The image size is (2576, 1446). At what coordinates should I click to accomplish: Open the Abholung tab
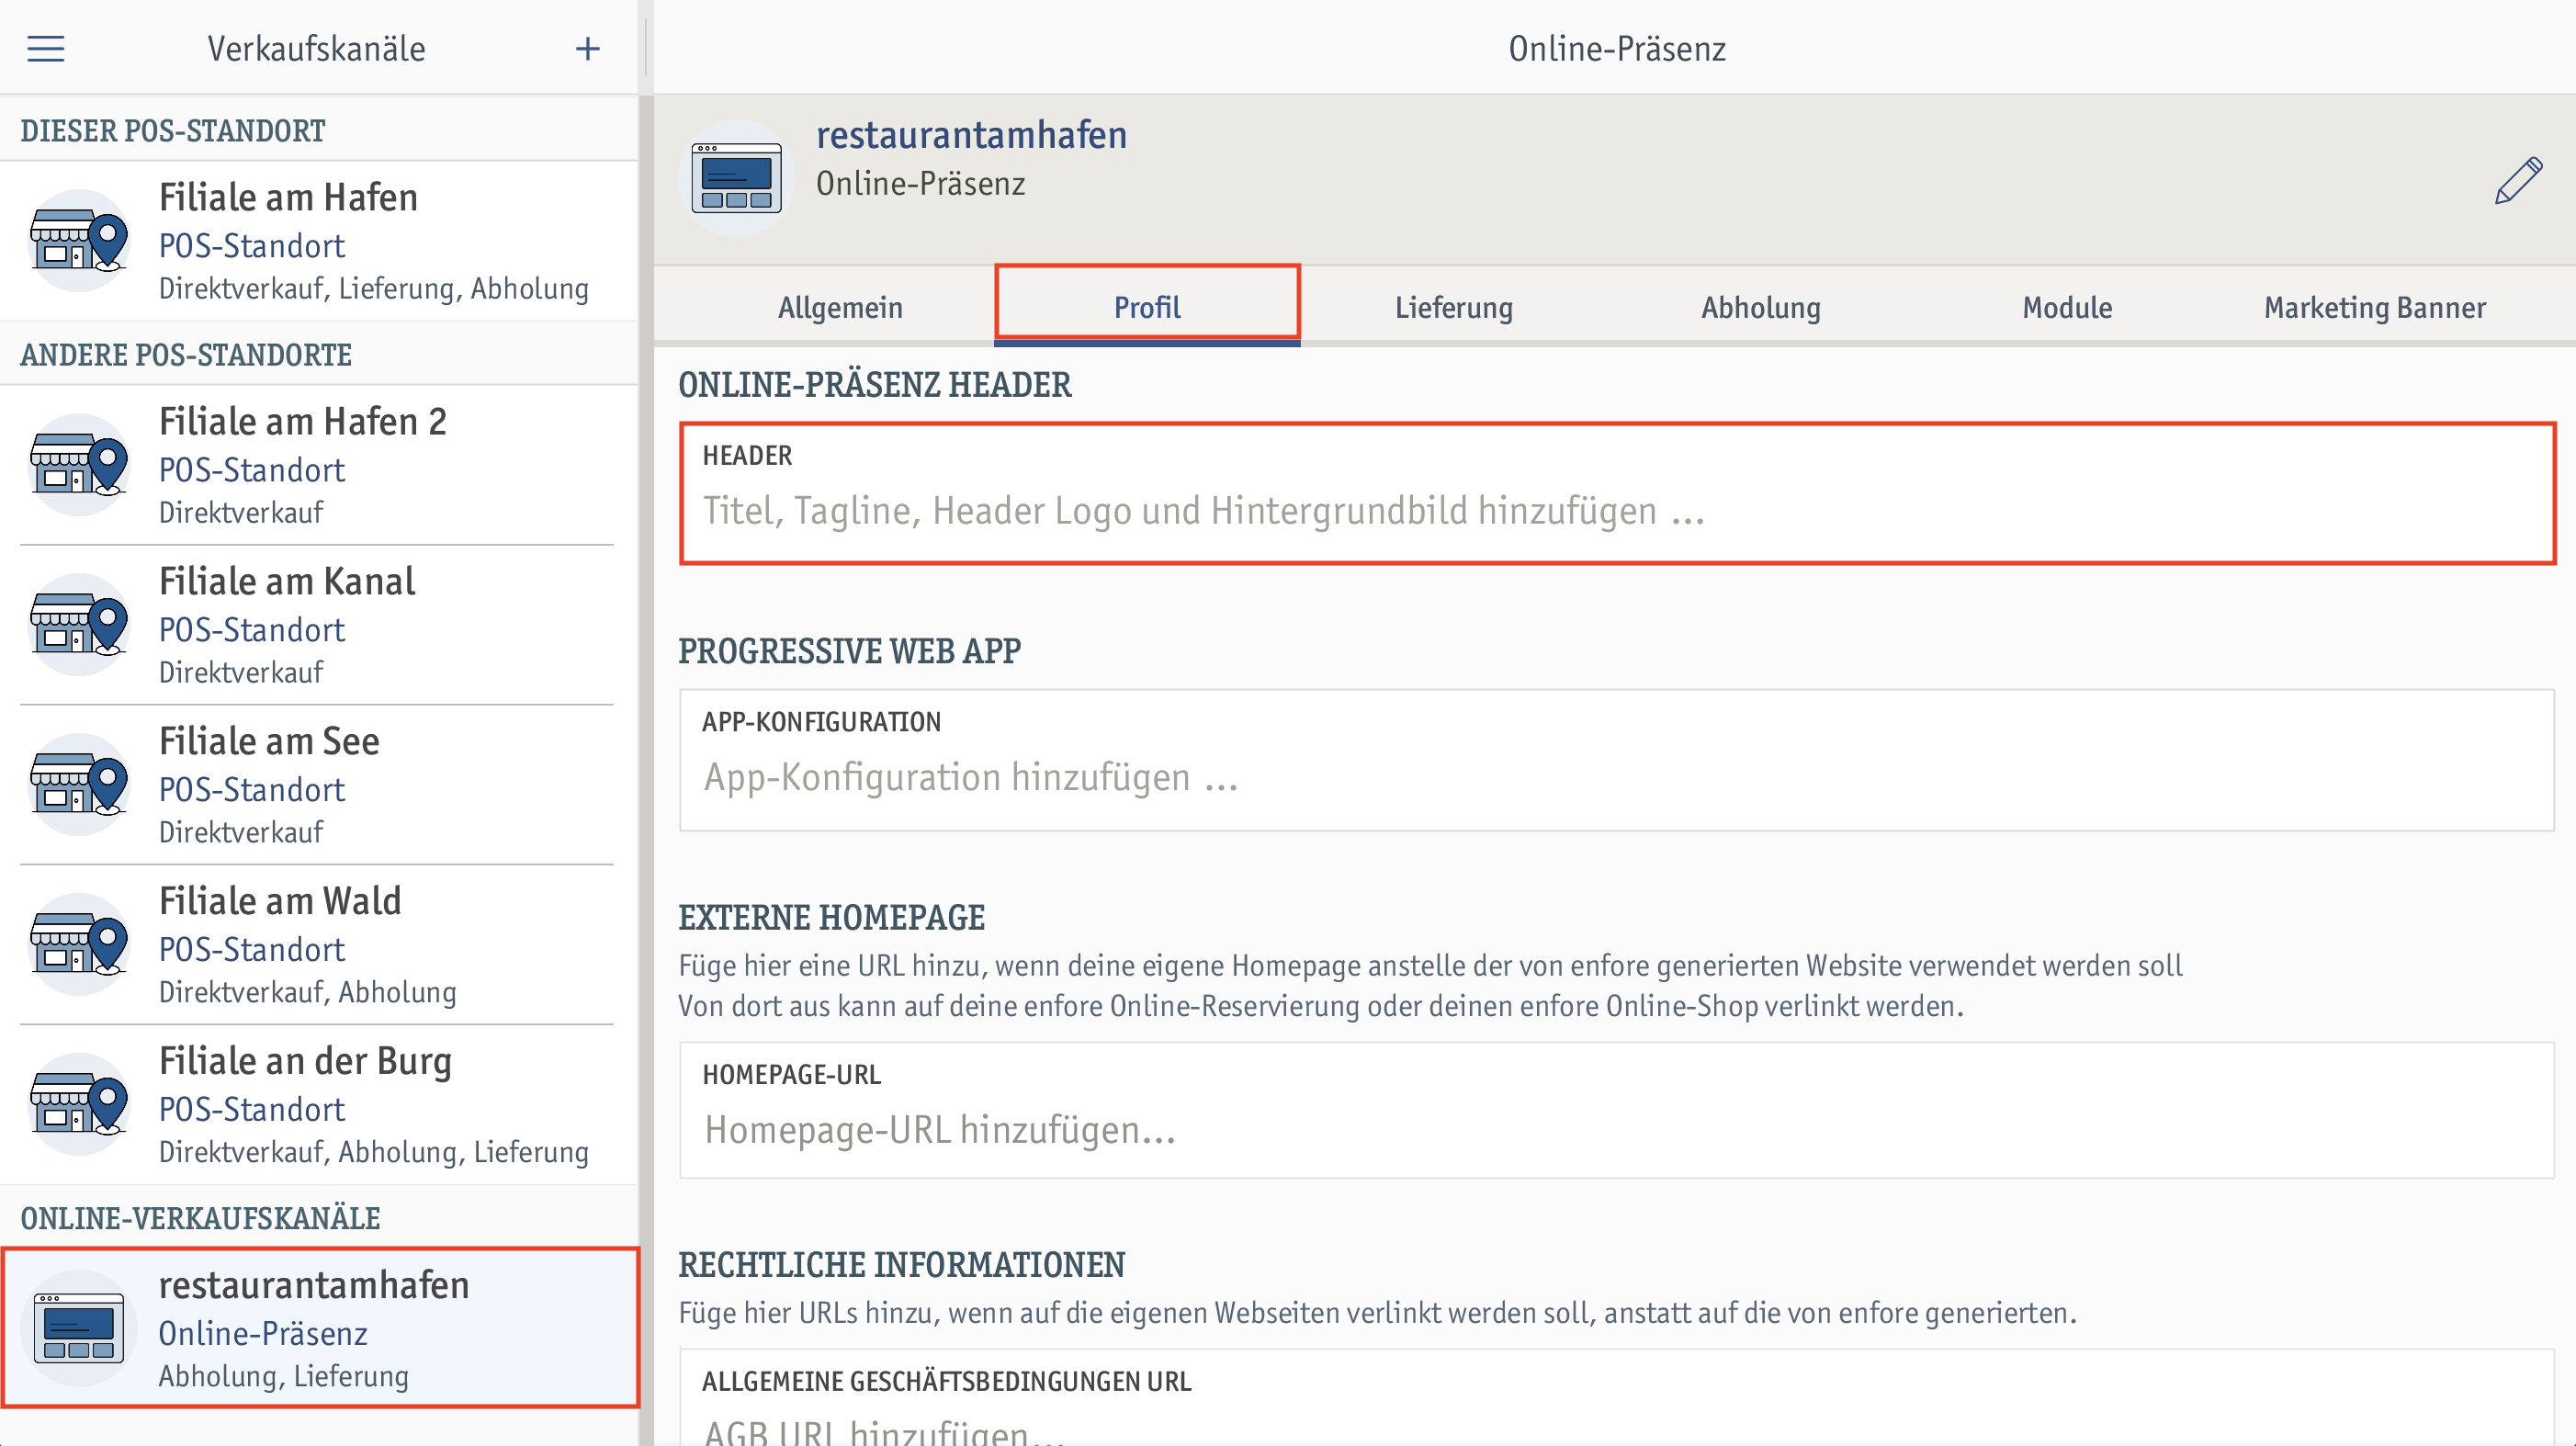(1761, 308)
